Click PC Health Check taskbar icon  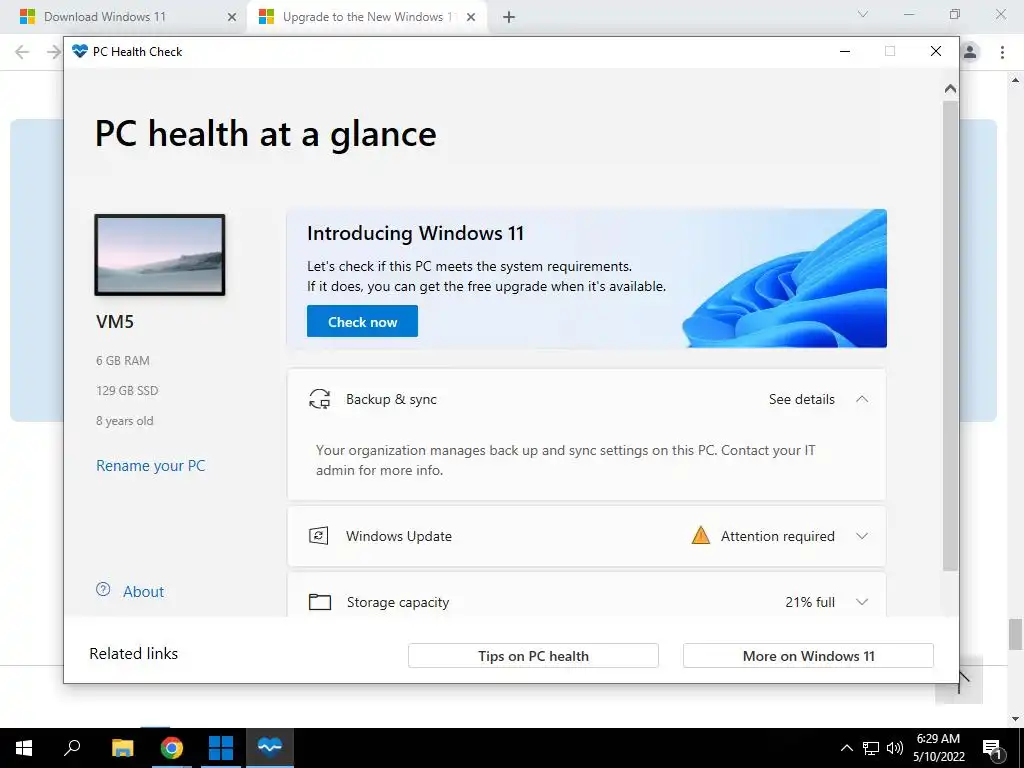point(270,748)
